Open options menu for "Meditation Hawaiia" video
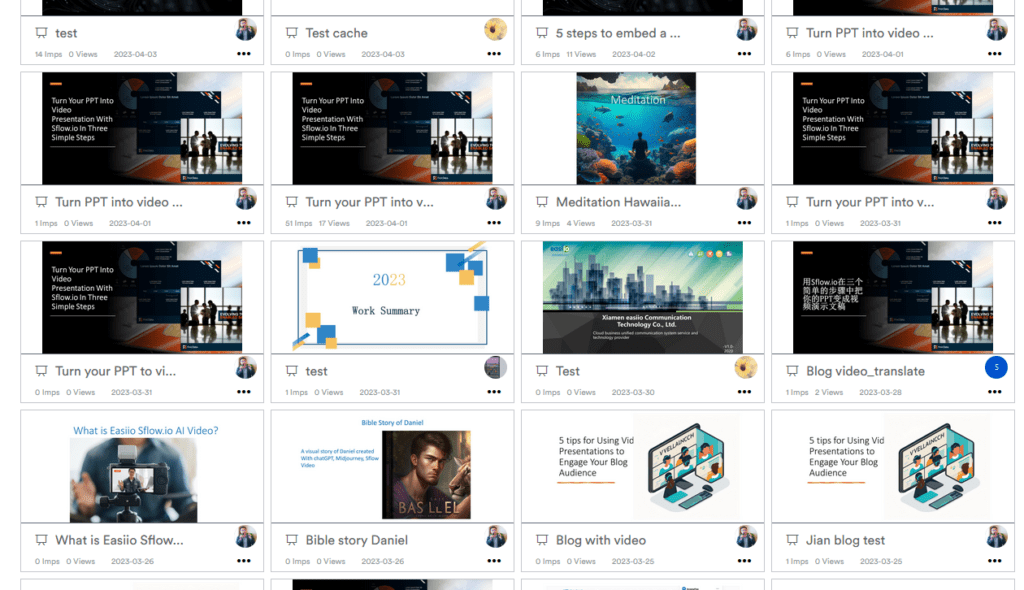The width and height of the screenshot is (1024, 590). pos(744,223)
